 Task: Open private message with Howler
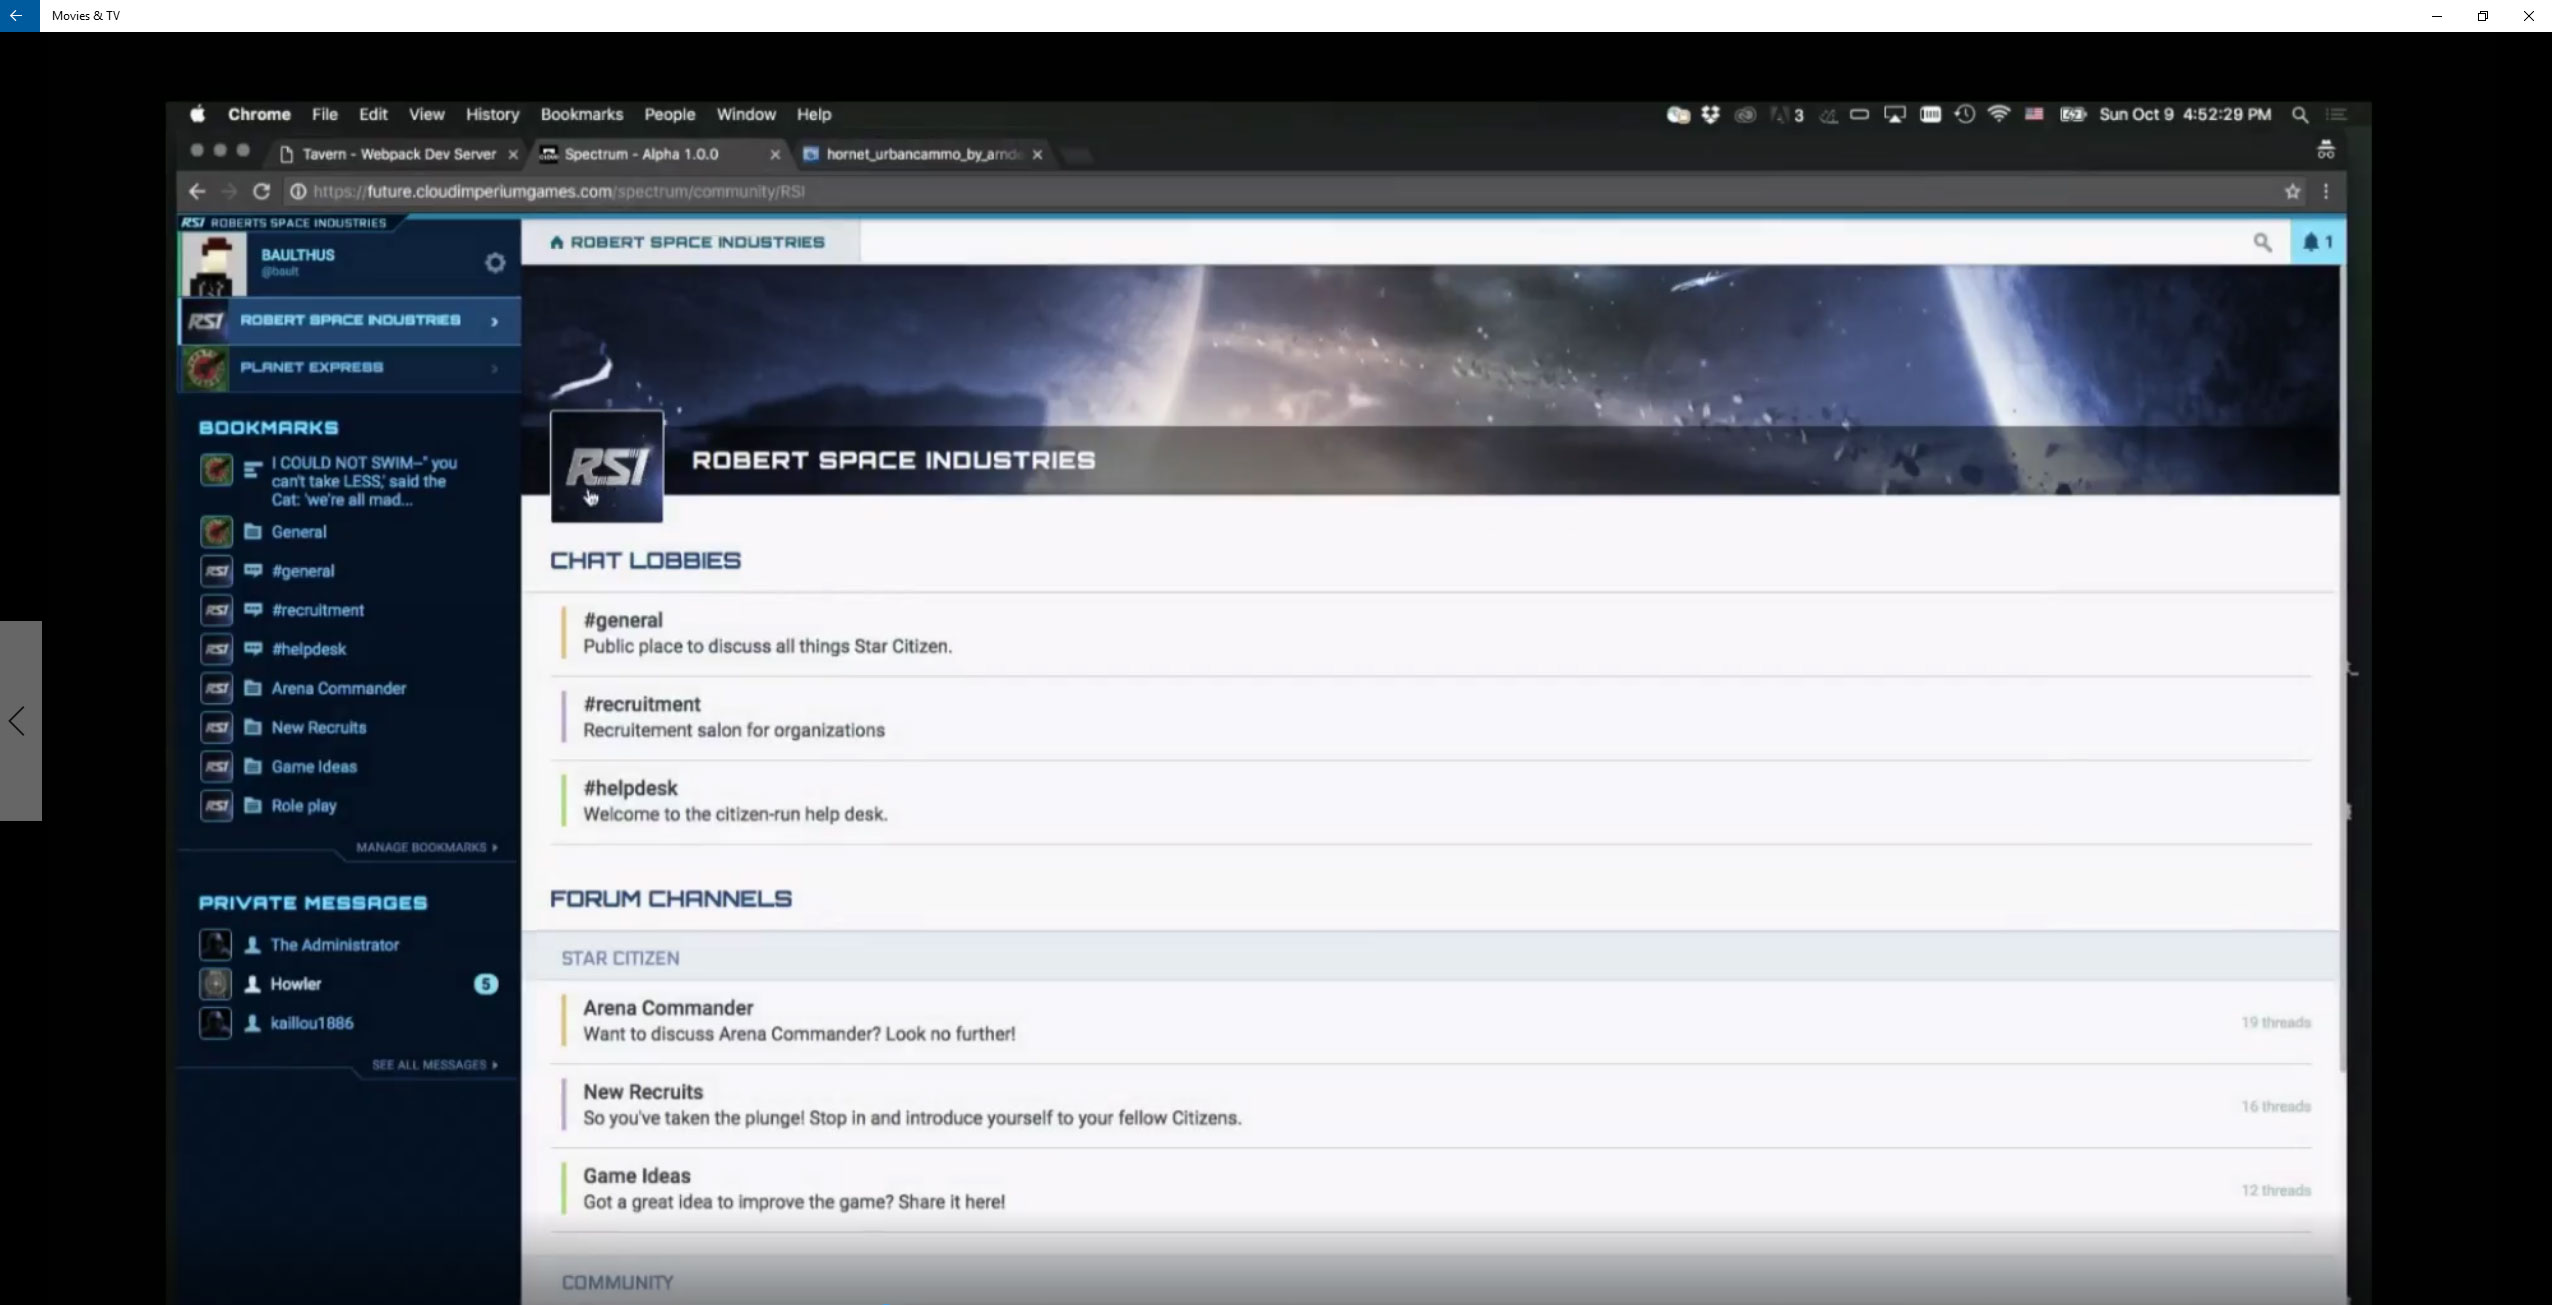click(296, 984)
